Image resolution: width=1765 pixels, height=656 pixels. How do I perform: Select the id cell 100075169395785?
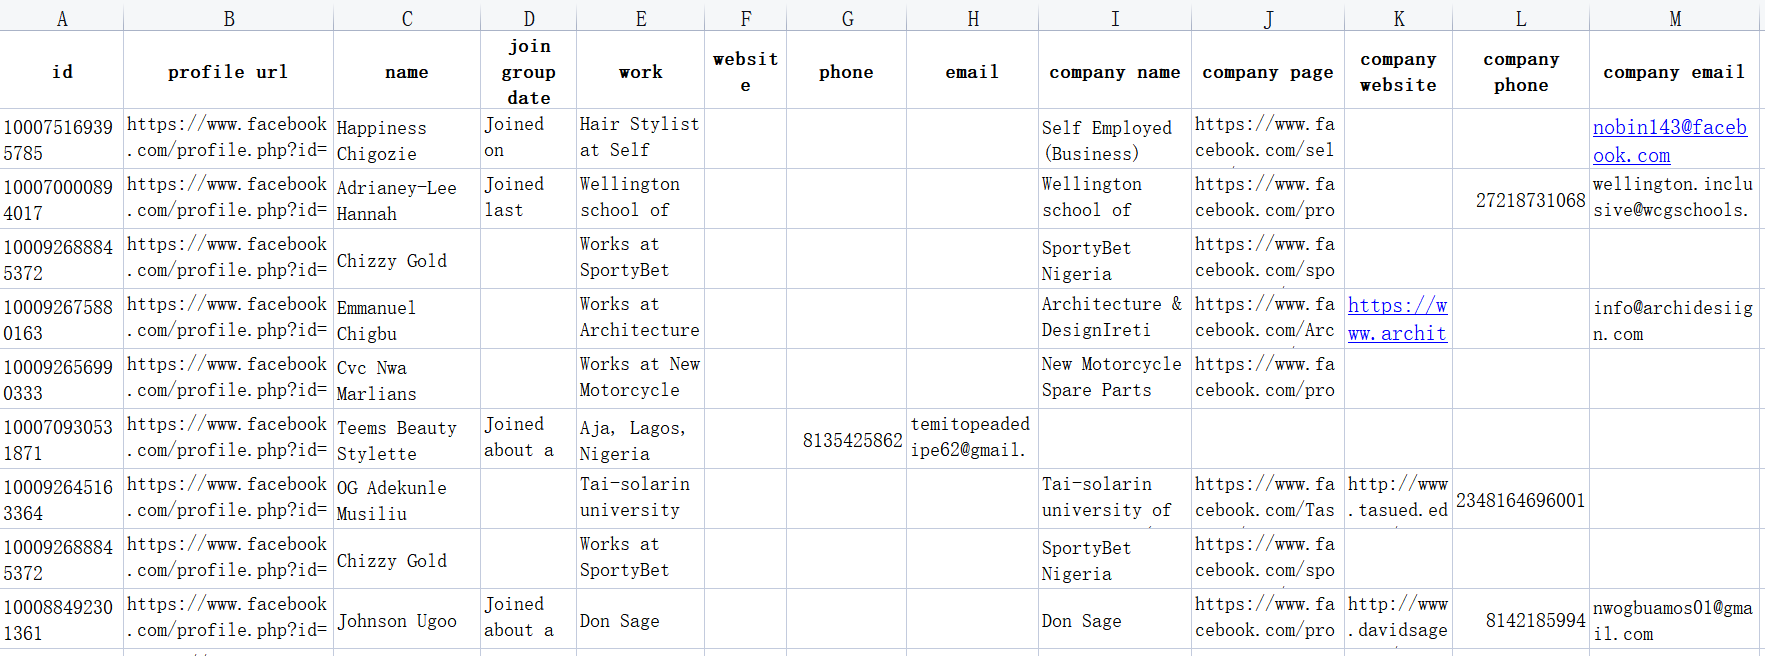tap(62, 139)
